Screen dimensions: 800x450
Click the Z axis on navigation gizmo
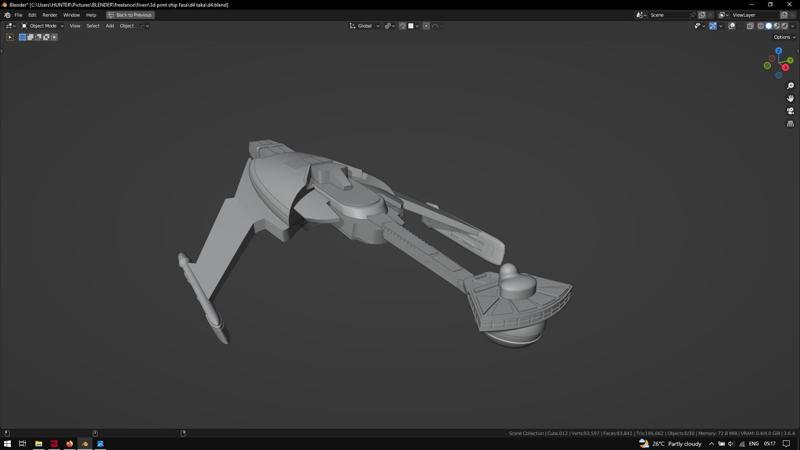(x=779, y=51)
